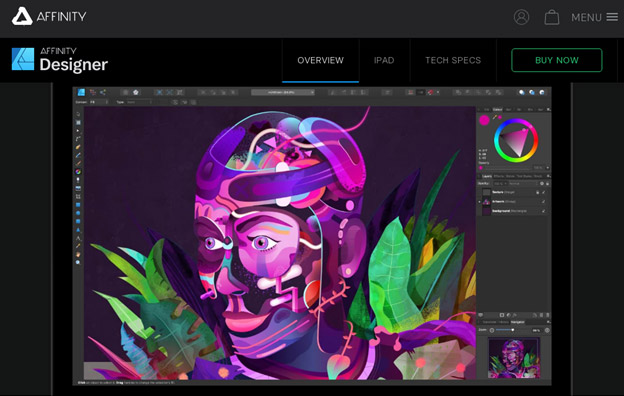This screenshot has height=396, width=624.
Task: Select the Pencil tool
Action: click(78, 155)
